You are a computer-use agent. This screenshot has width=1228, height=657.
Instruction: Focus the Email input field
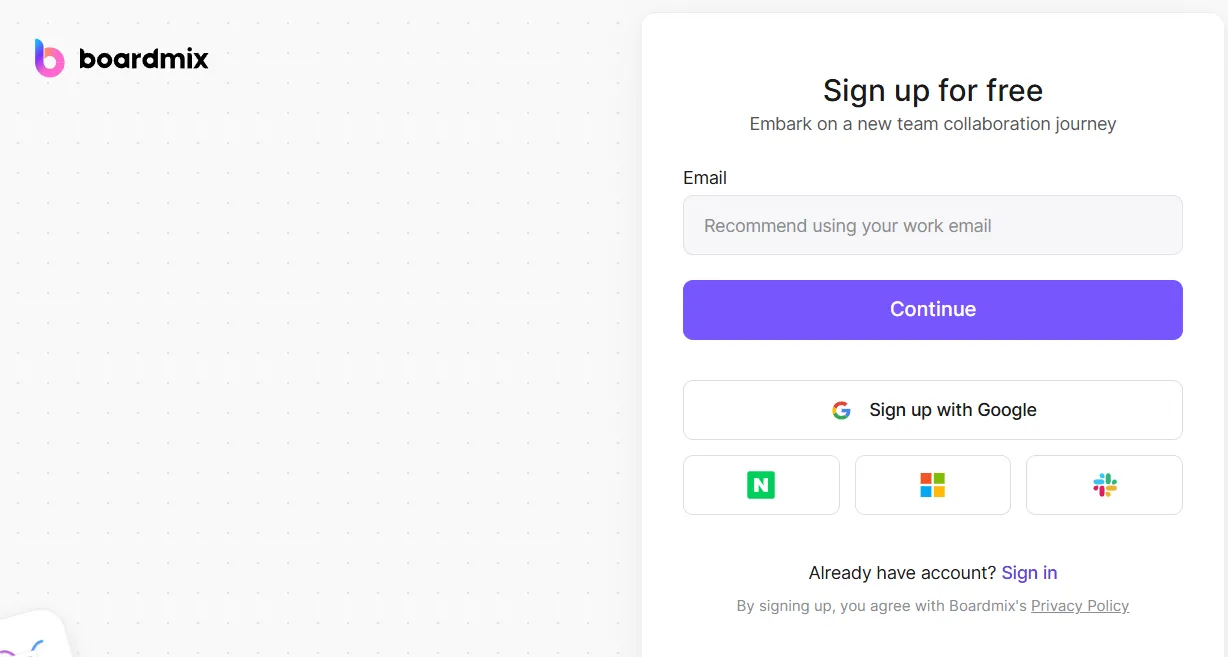(x=932, y=225)
